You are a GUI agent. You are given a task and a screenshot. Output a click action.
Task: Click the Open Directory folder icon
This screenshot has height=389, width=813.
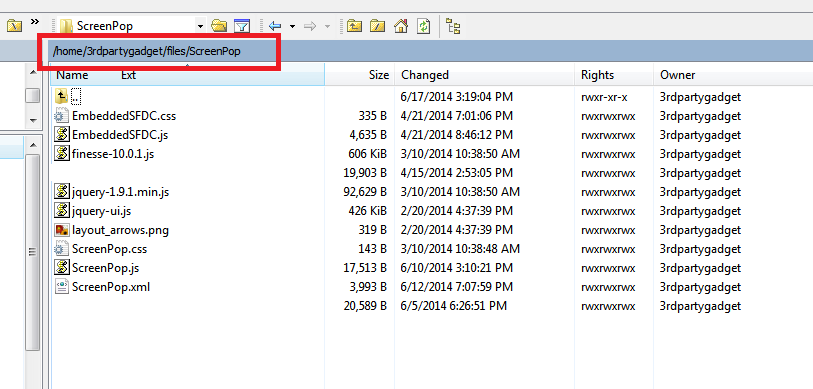tap(219, 25)
